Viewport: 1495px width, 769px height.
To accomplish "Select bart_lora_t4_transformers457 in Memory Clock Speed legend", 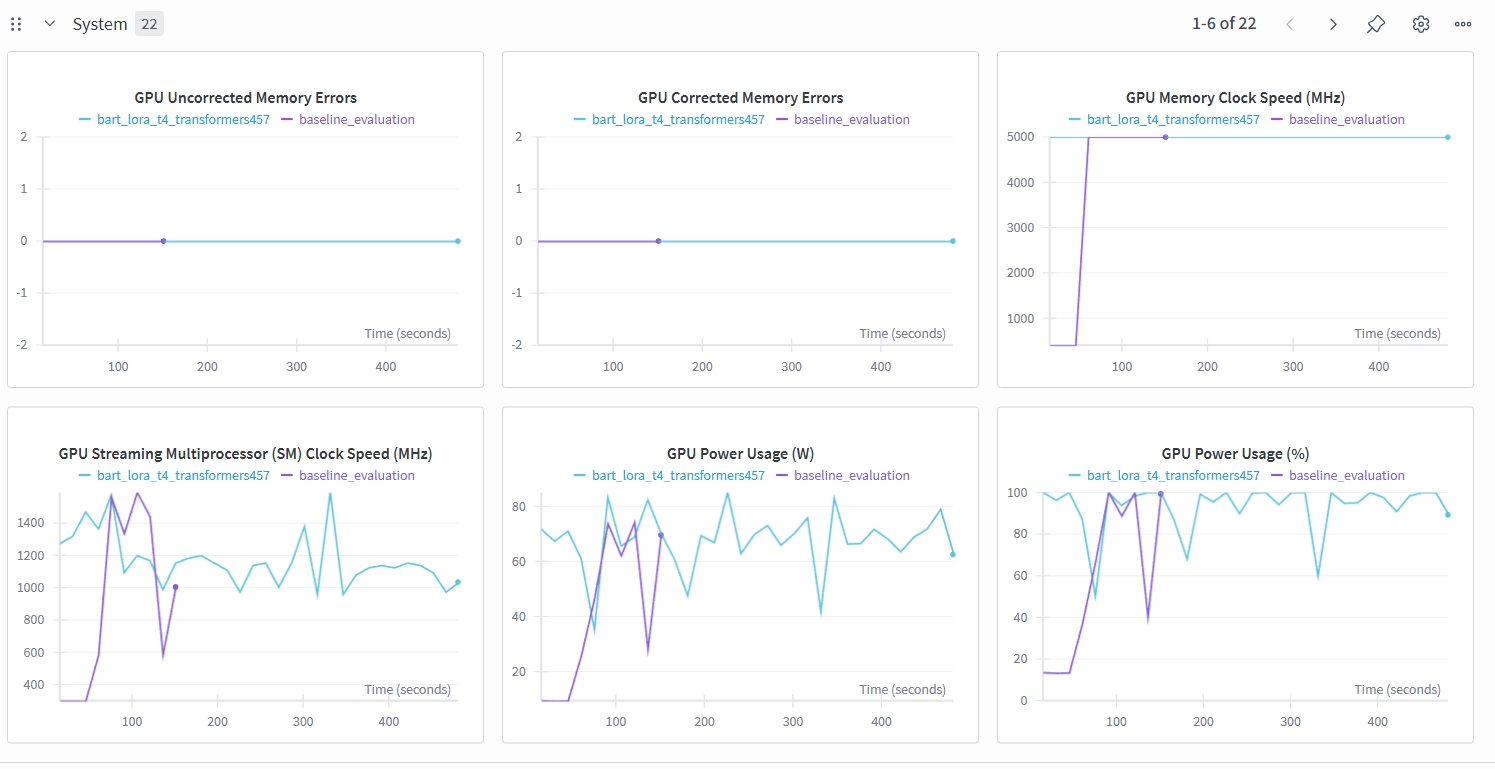I will pos(1172,119).
